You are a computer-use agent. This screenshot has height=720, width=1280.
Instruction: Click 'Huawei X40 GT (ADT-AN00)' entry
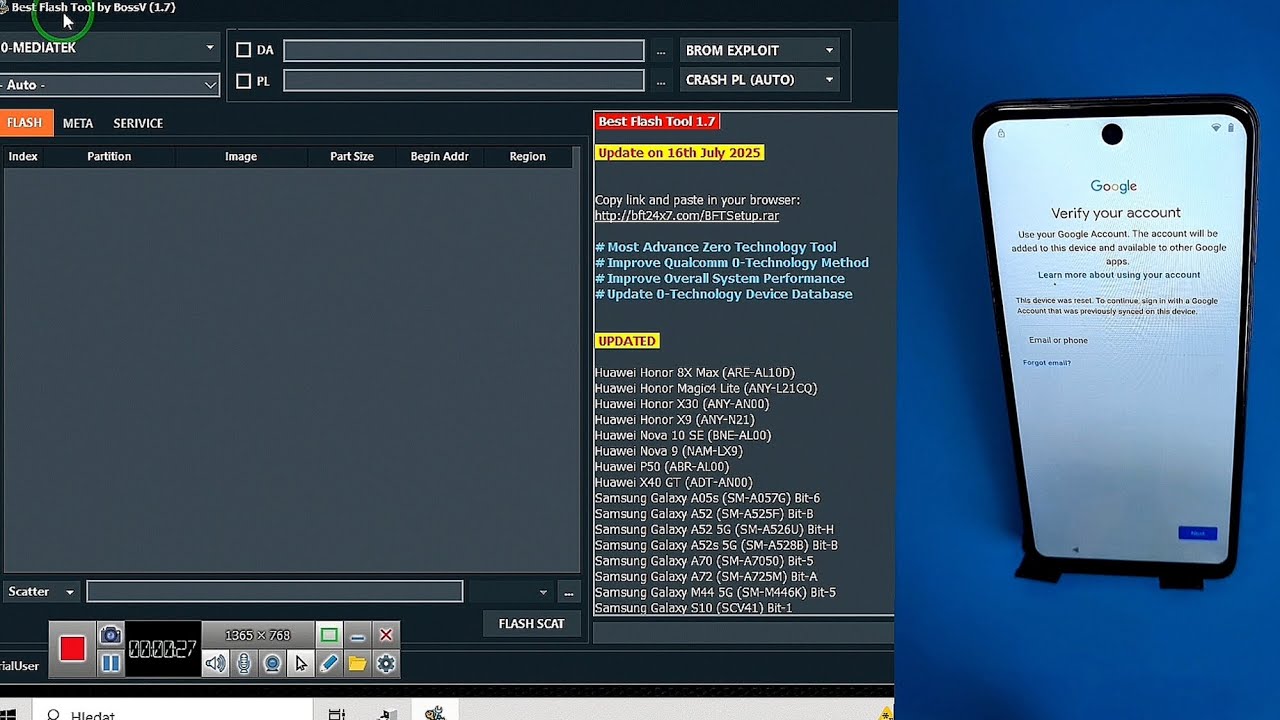(x=674, y=482)
